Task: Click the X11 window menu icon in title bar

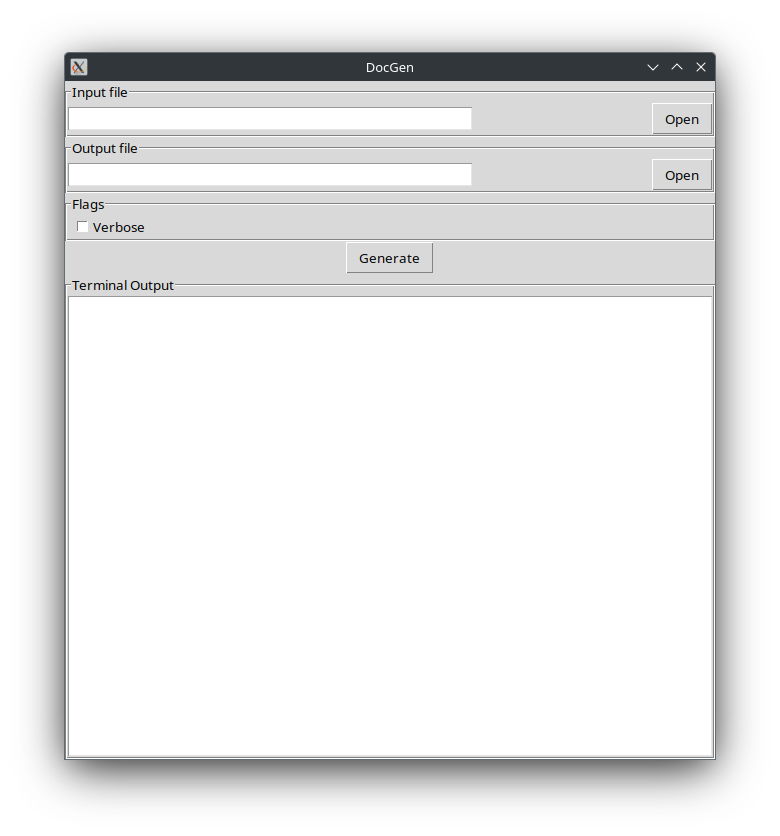Action: point(79,67)
